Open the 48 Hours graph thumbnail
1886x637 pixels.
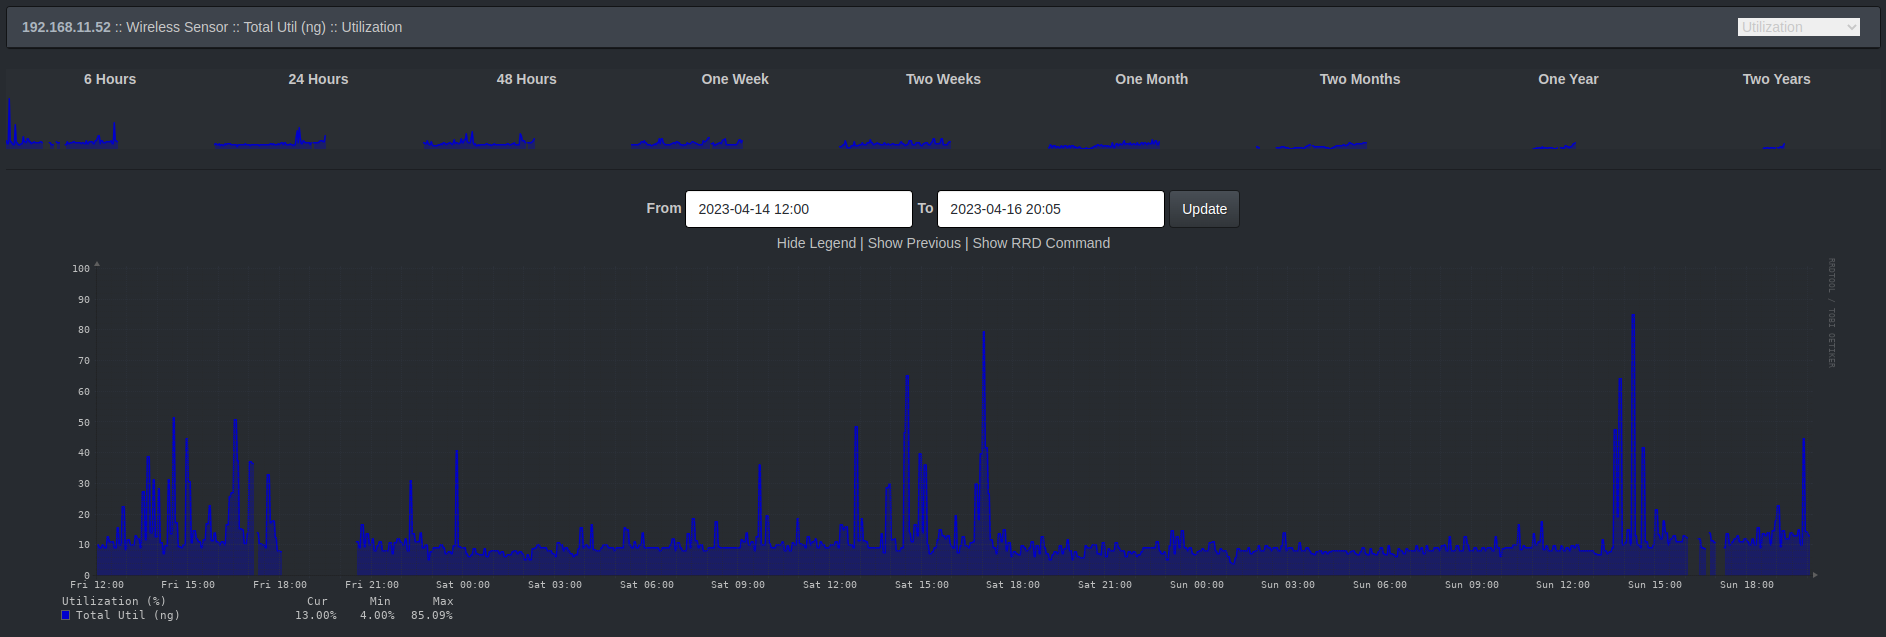click(479, 124)
